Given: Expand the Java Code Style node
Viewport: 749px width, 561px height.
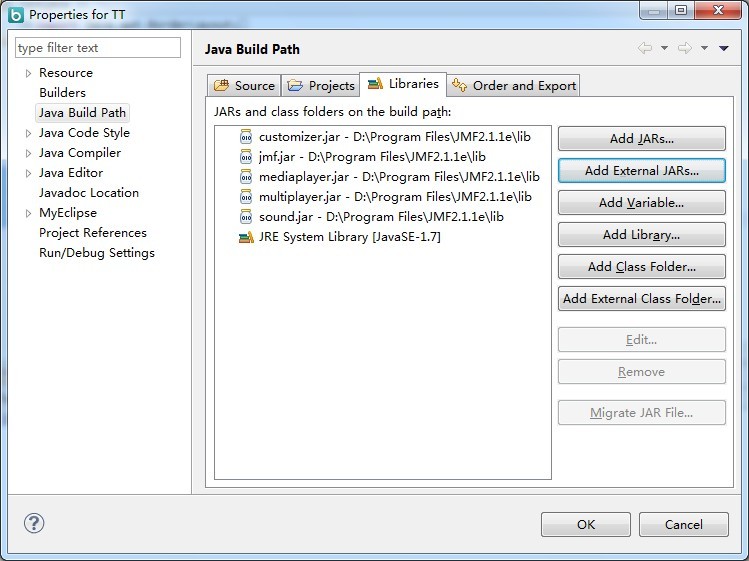Looking at the screenshot, I should [28, 133].
